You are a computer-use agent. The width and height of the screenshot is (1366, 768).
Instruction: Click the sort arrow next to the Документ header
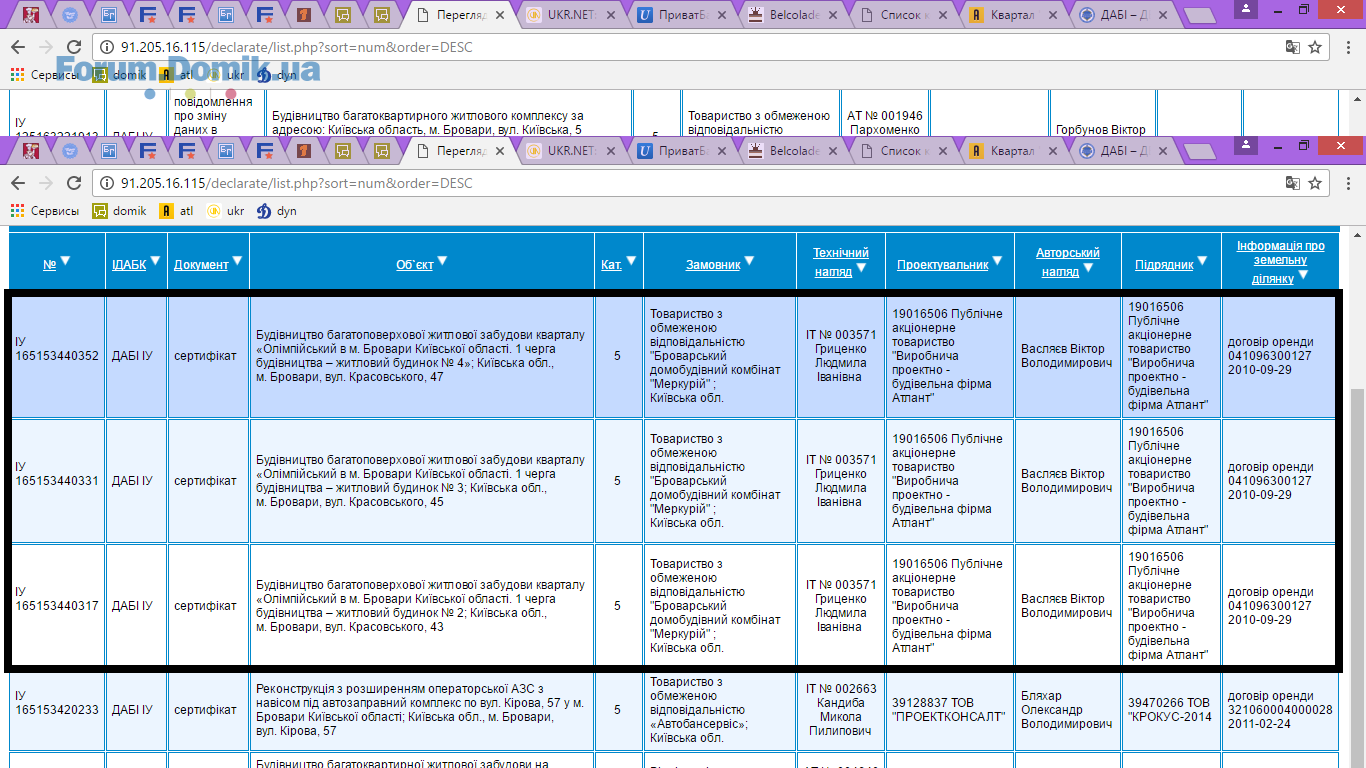coord(238,261)
